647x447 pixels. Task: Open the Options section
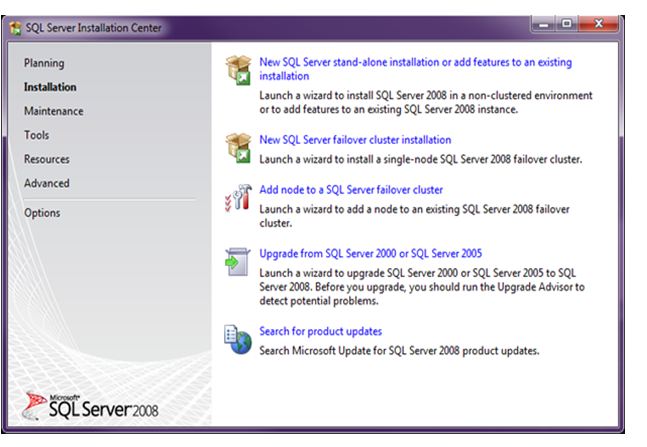click(42, 213)
